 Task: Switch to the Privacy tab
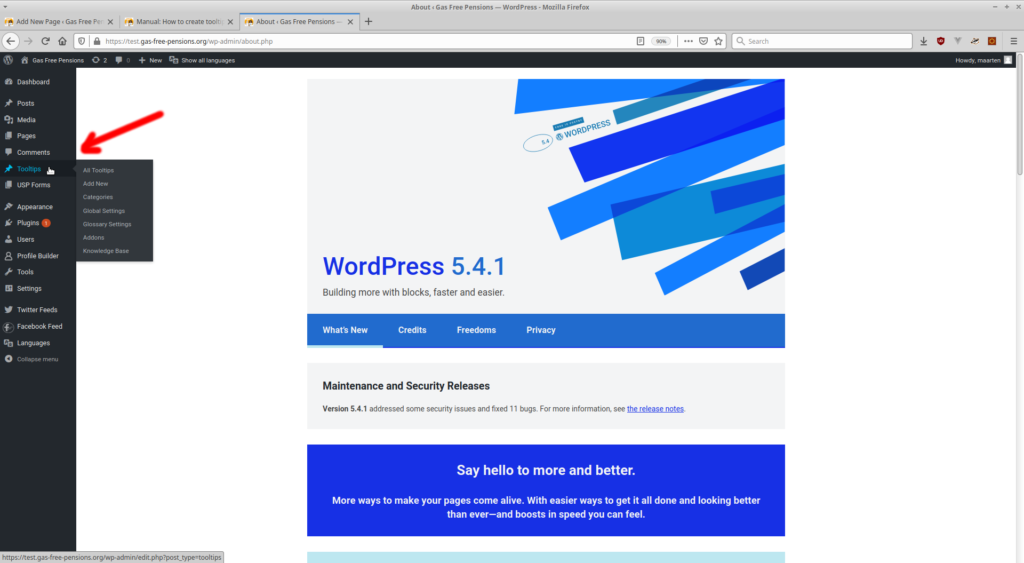click(541, 330)
